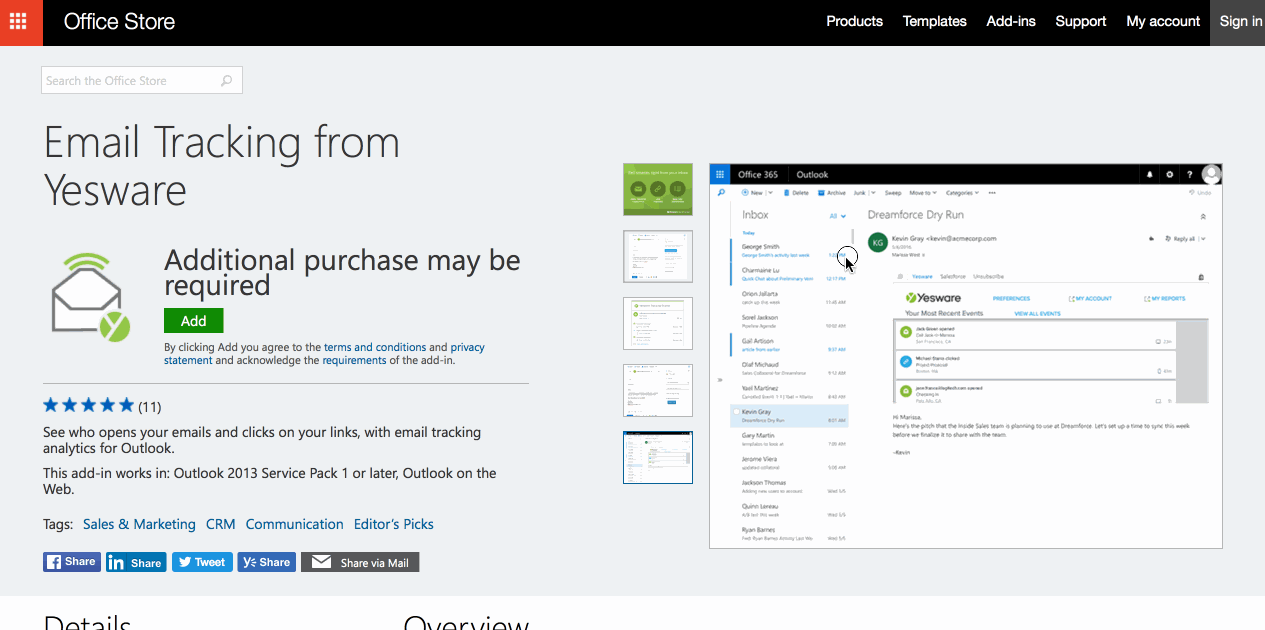1265x630 pixels.
Task: Share the add-in on Facebook
Action: [71, 562]
